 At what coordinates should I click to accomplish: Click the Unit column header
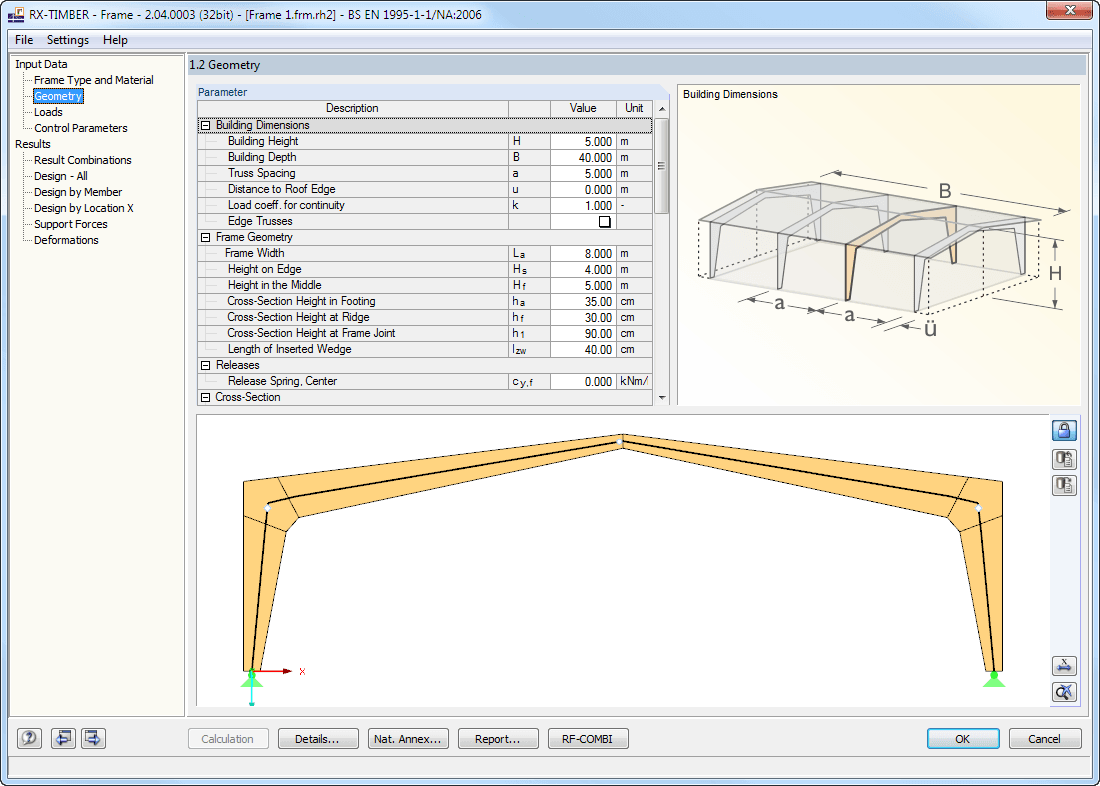coord(634,109)
